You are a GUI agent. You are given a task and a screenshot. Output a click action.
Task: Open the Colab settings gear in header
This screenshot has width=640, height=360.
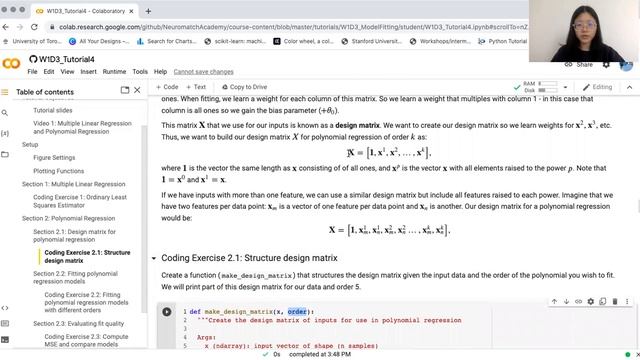606,64
